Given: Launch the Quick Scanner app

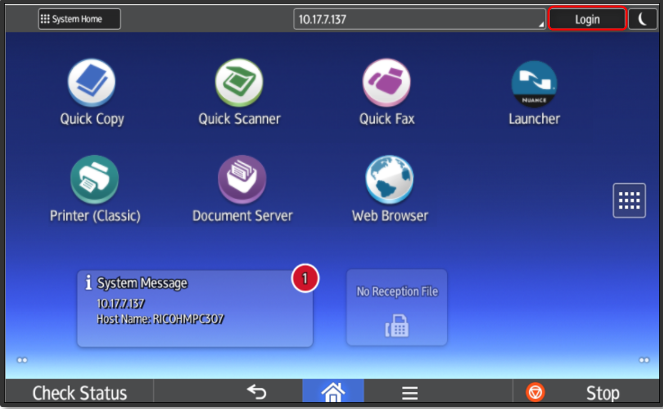Looking at the screenshot, I should pyautogui.click(x=239, y=84).
